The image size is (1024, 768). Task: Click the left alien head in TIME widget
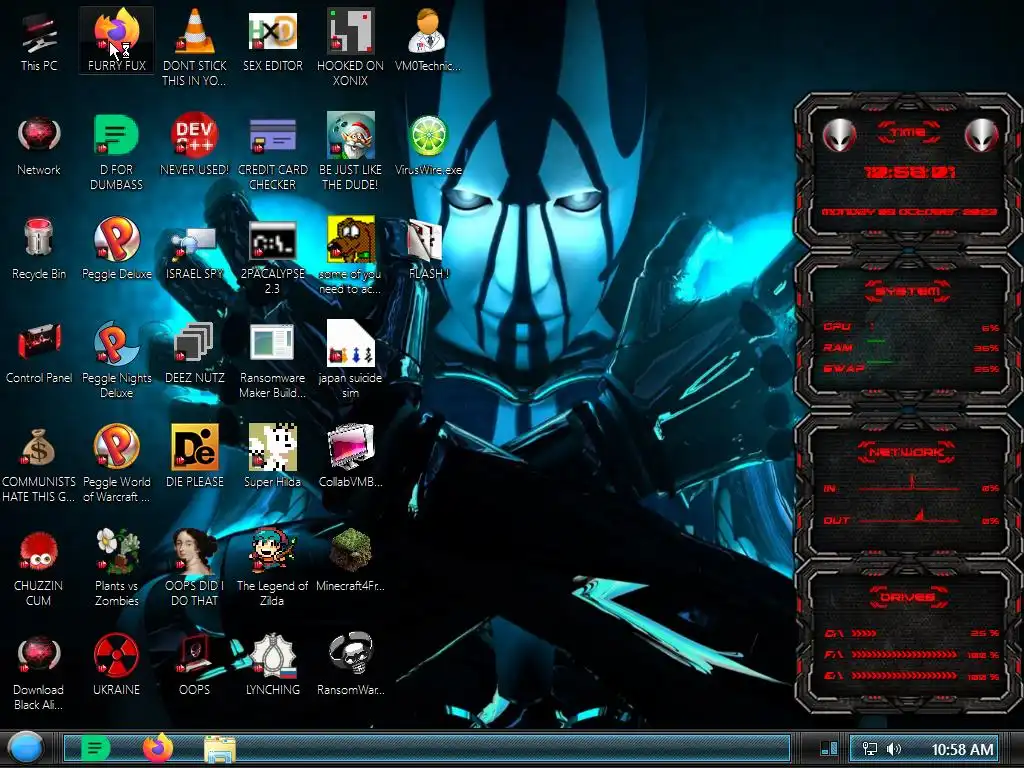(839, 136)
